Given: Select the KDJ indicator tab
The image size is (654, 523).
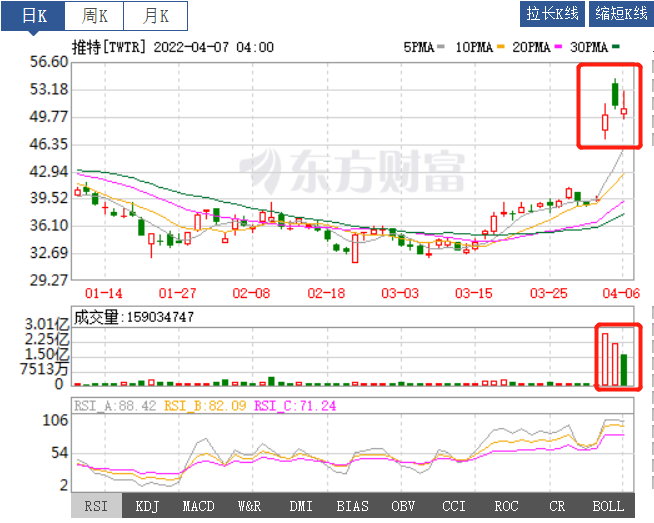Looking at the screenshot, I should (x=147, y=505).
